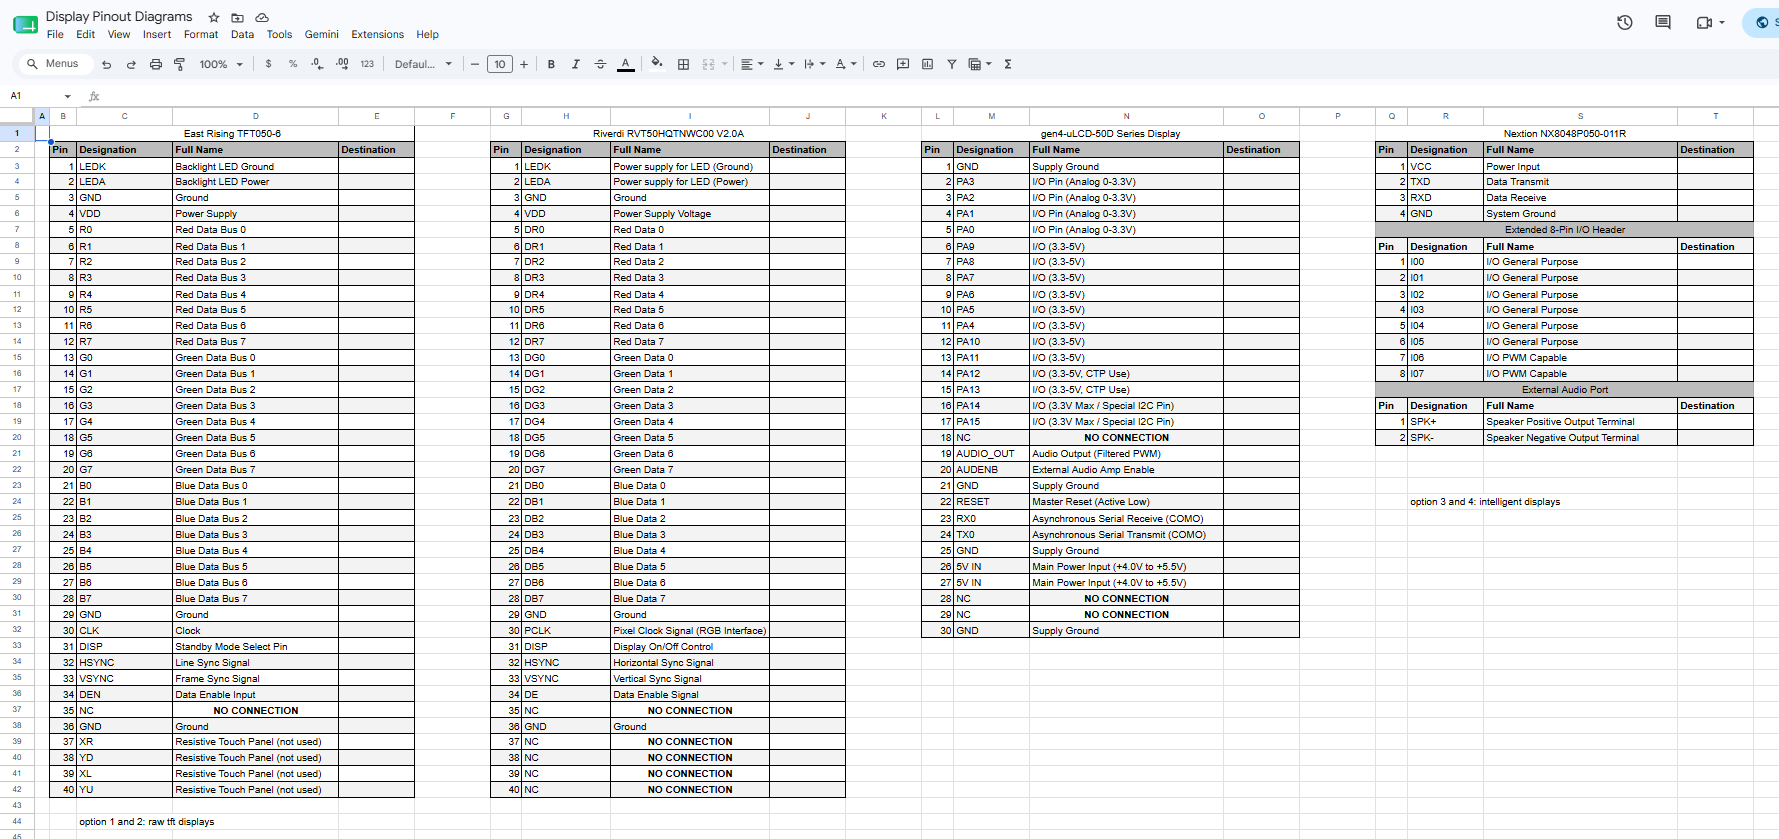Click the Share button
Image resolution: width=1779 pixels, height=839 pixels.
(x=1762, y=22)
